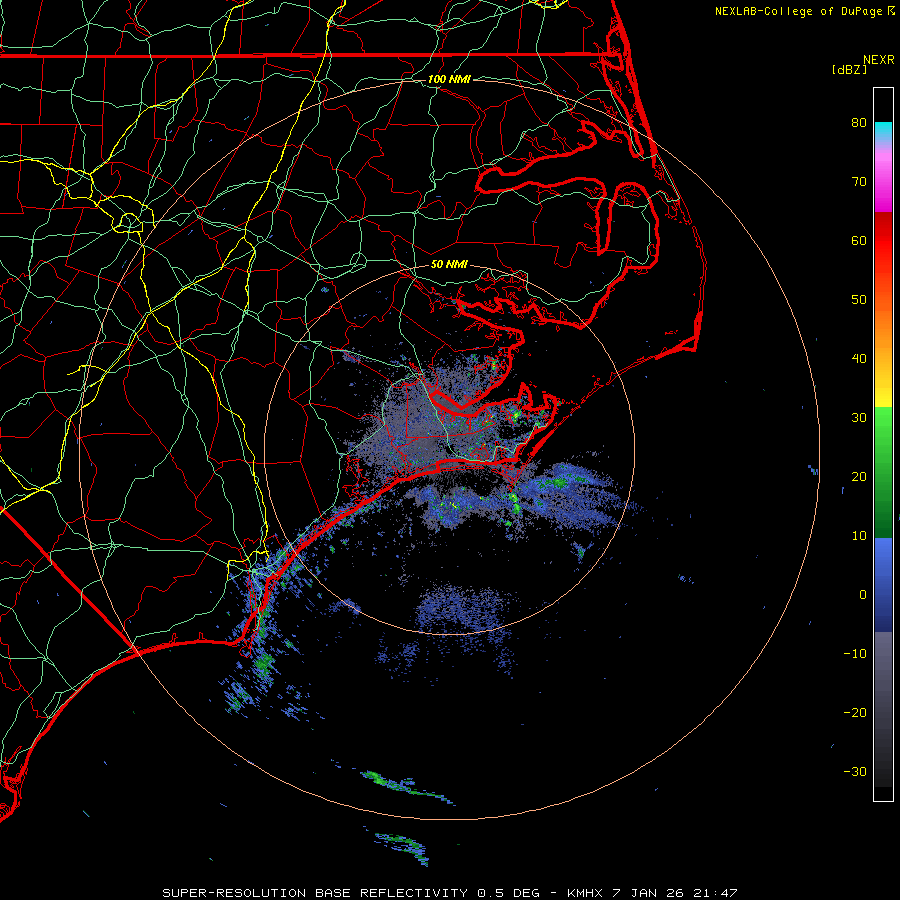Click the 80 dBZ scale label
Viewport: 900px width, 900px height.
[859, 122]
